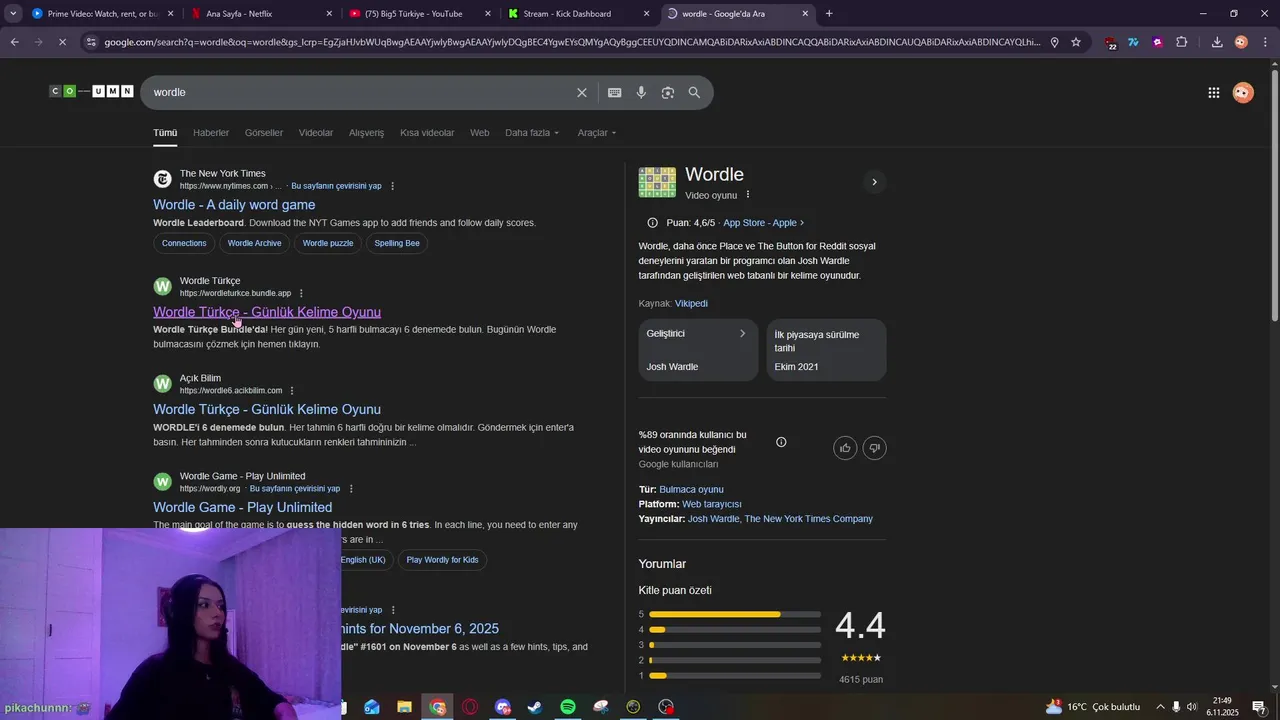The height and width of the screenshot is (720, 1280).
Task: Open Opera GX from the taskbar
Action: 470,707
